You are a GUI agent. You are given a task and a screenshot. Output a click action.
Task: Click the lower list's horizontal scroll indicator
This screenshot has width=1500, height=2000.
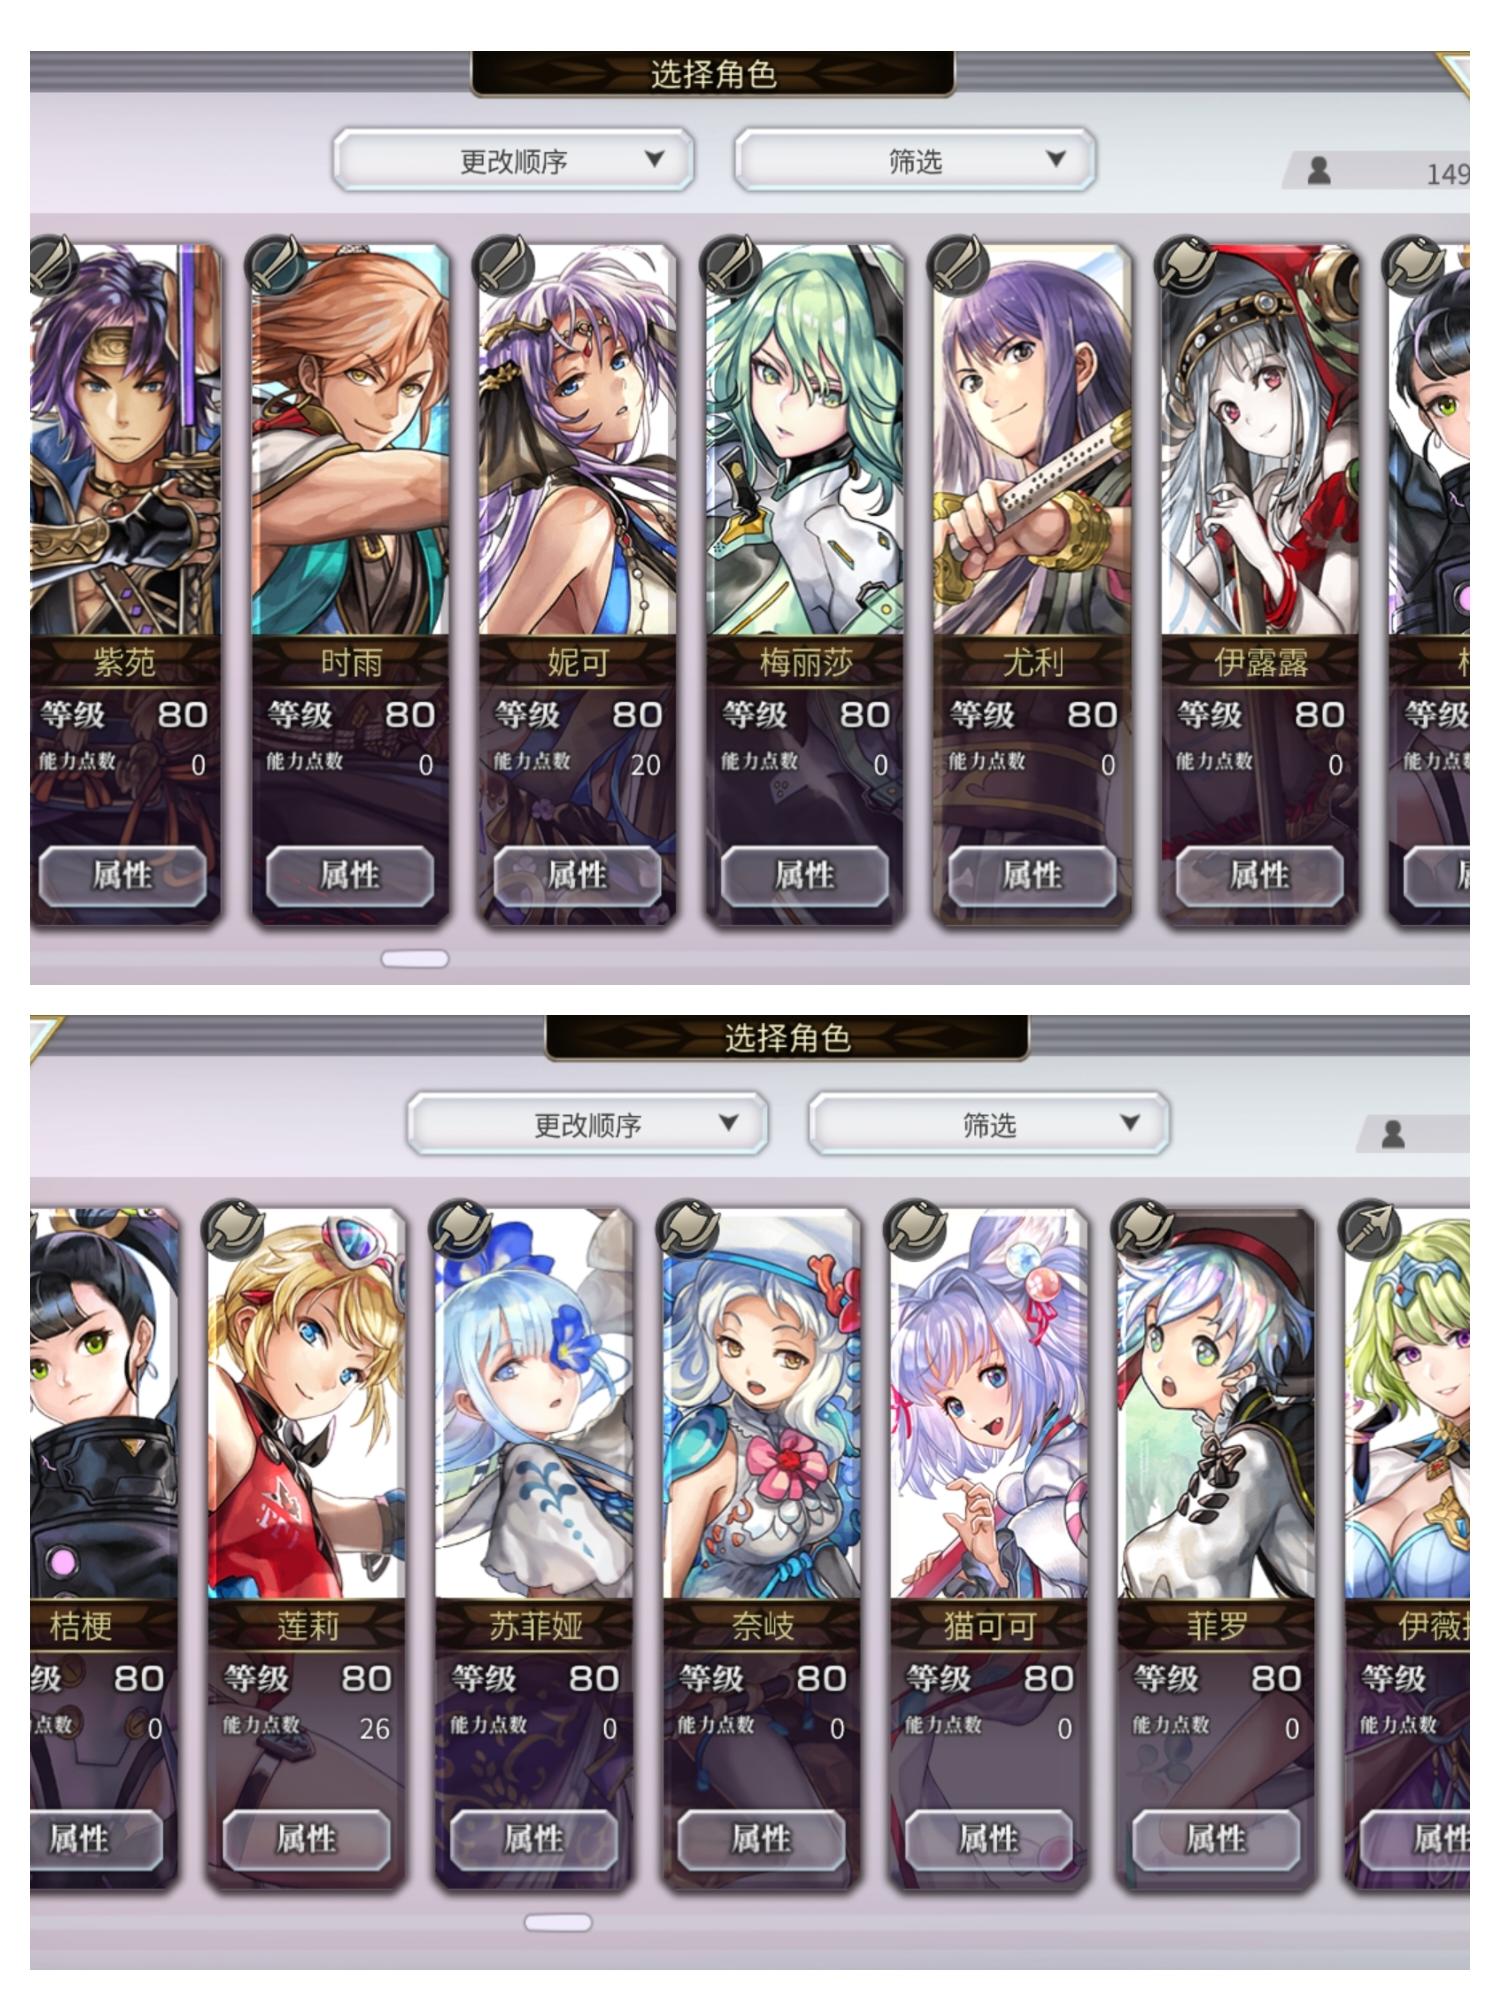558,1923
